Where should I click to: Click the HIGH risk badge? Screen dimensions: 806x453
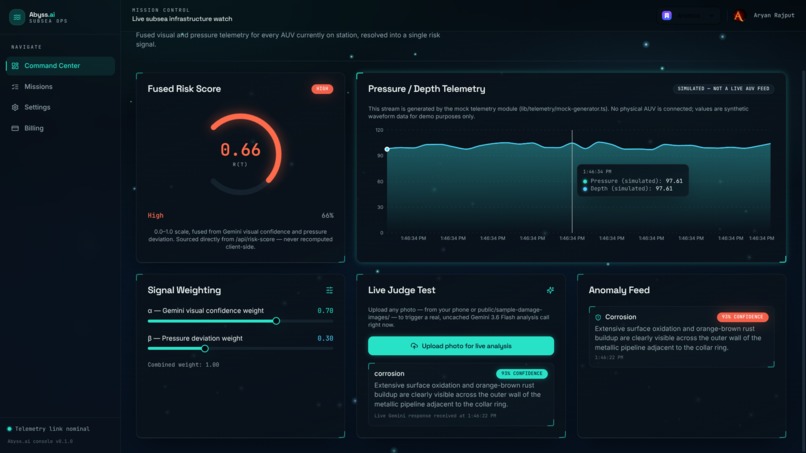(322, 89)
